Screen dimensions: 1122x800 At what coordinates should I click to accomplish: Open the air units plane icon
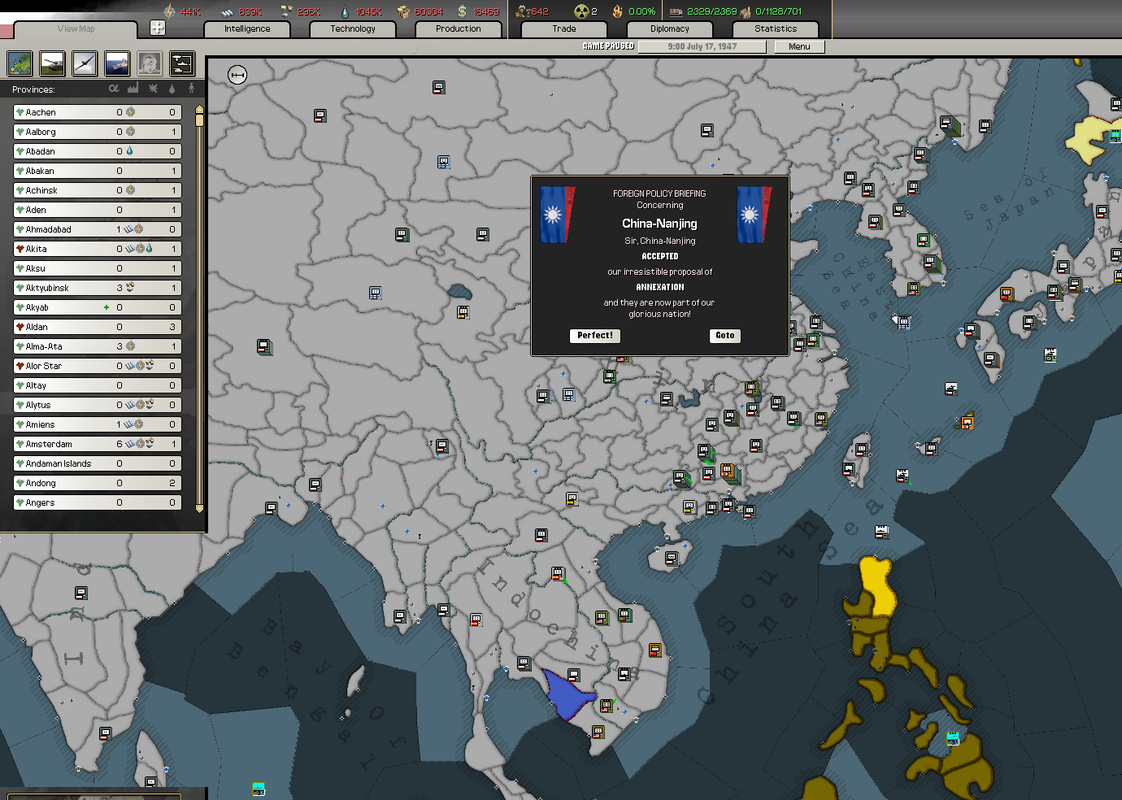coord(84,63)
